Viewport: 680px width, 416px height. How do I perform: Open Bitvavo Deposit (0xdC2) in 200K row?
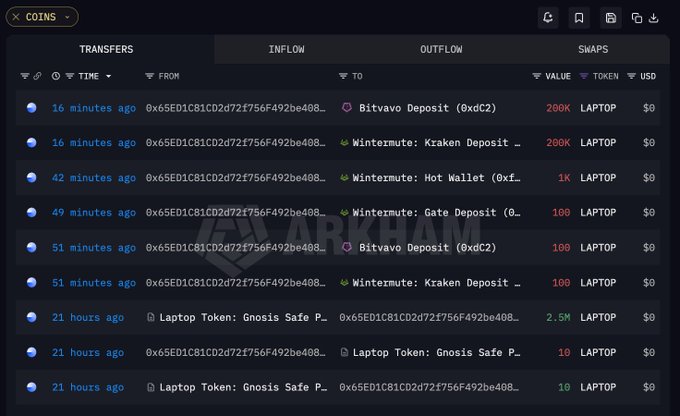tap(427, 108)
